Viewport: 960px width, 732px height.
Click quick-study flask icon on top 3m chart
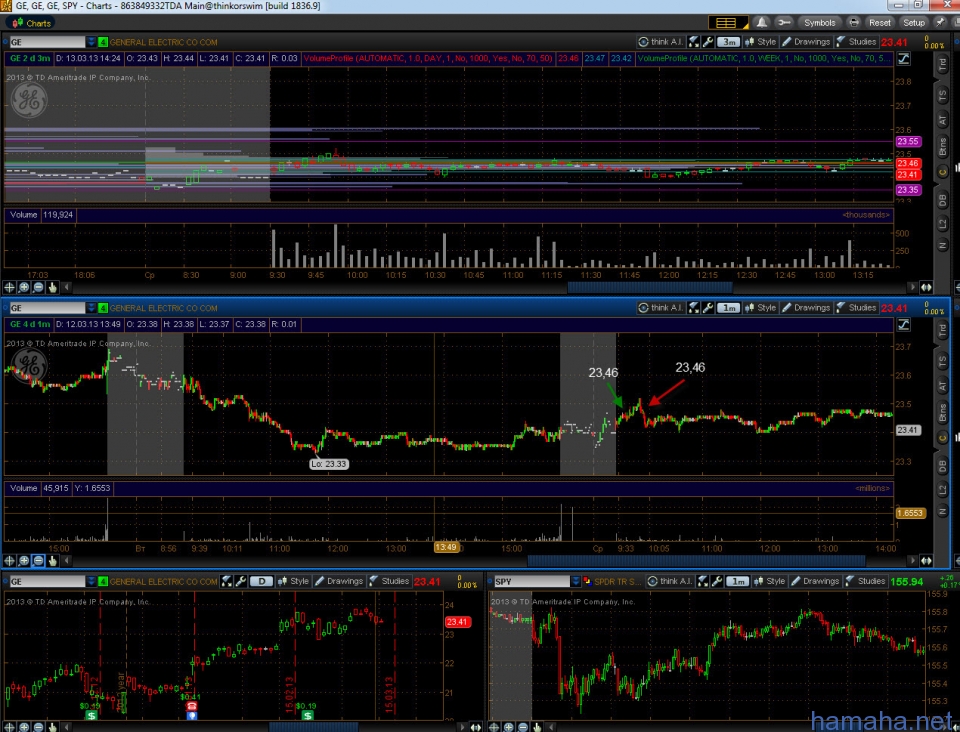point(693,42)
